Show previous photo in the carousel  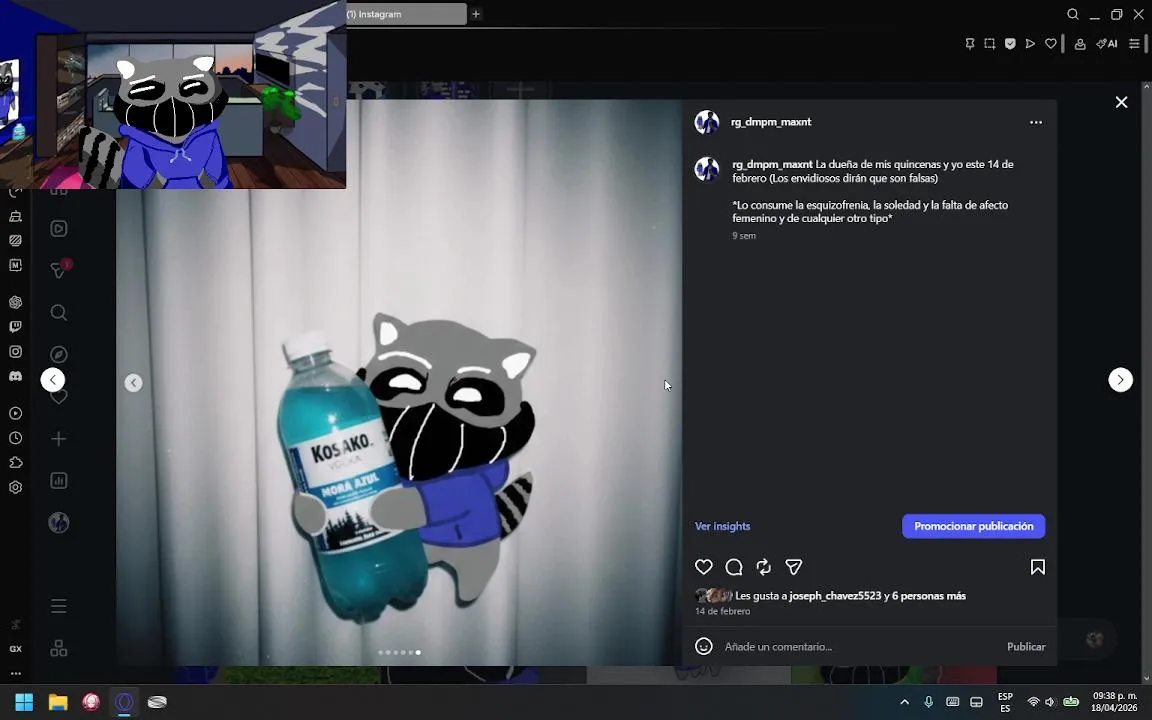coord(133,382)
